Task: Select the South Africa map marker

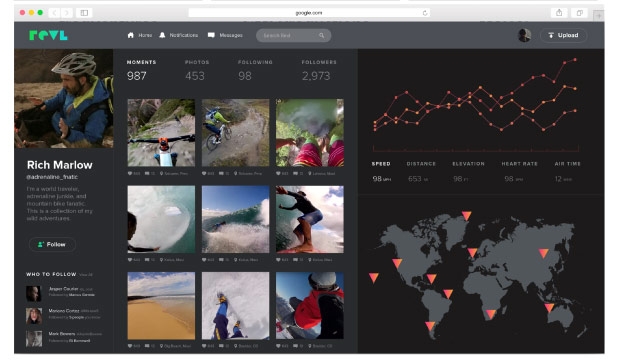Action: [491, 314]
